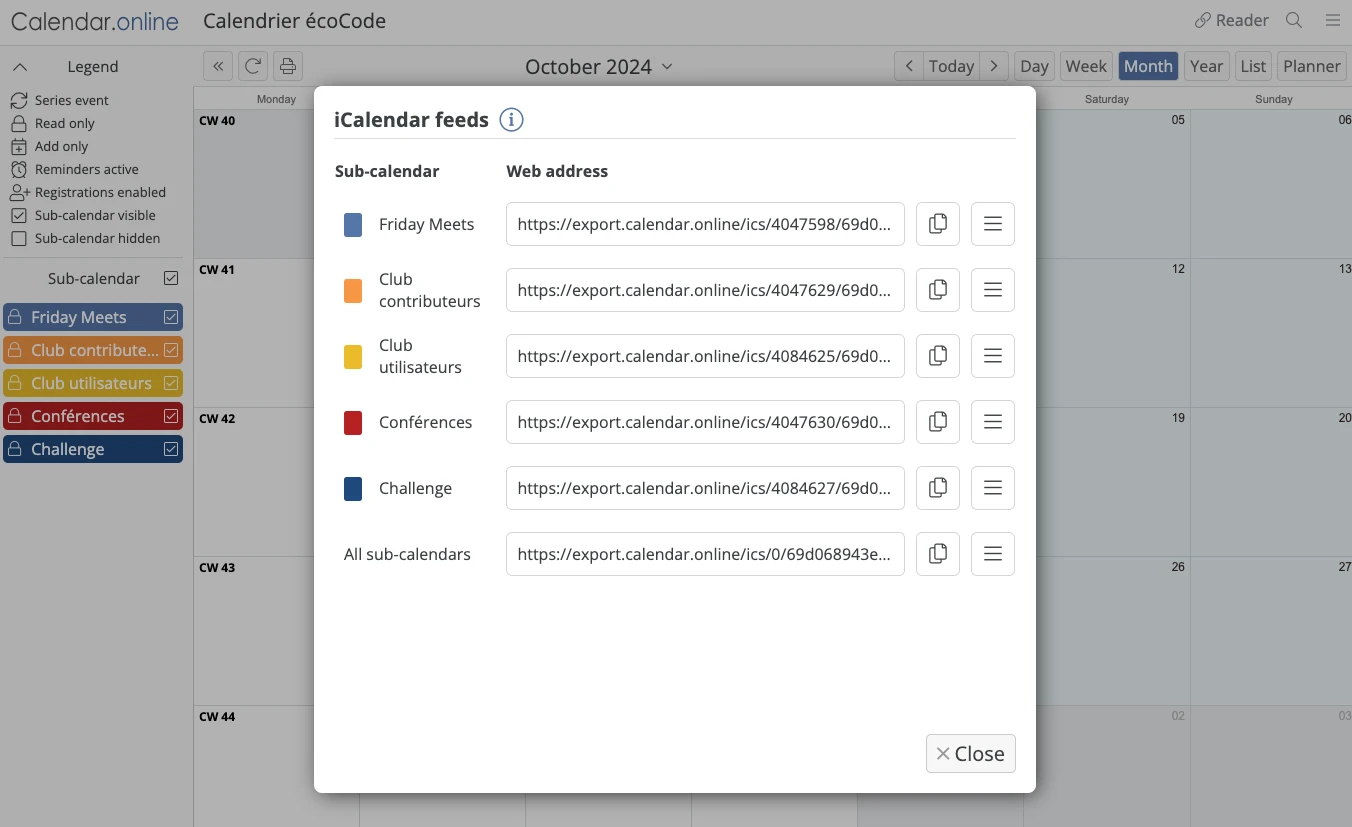This screenshot has height=827, width=1352.
Task: Open the print view
Action: pyautogui.click(x=288, y=66)
